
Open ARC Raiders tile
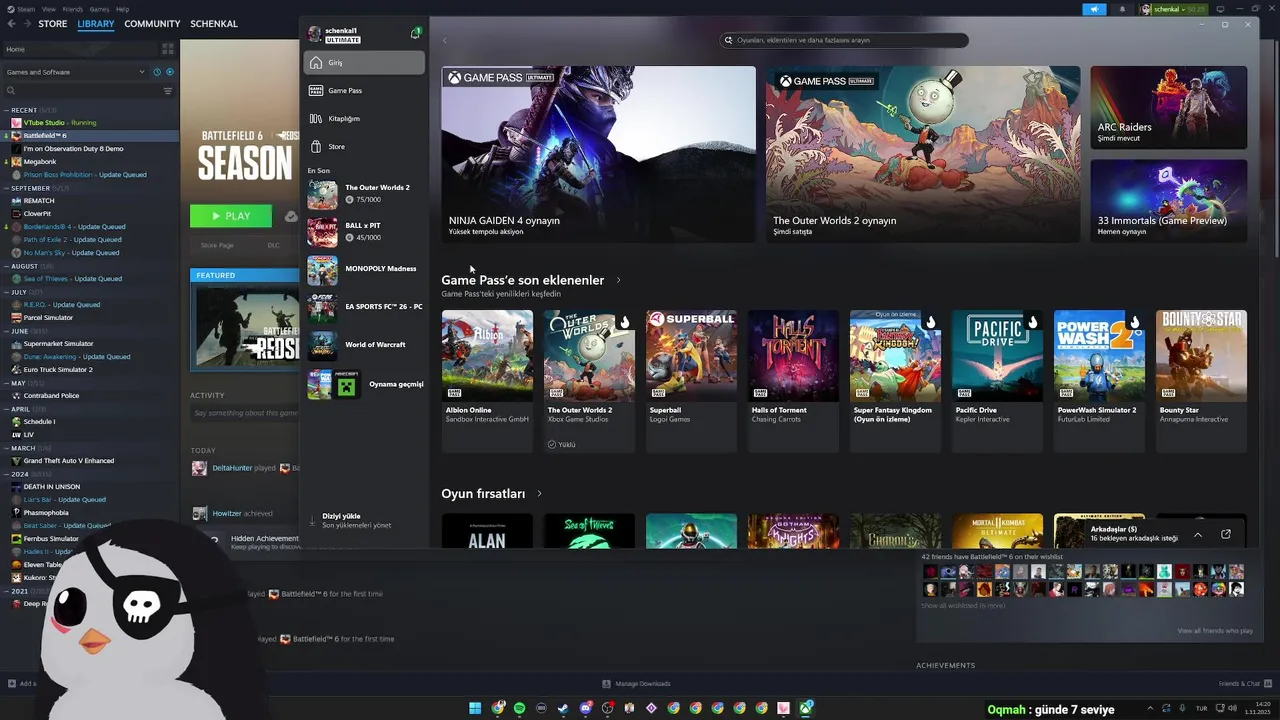(x=1169, y=108)
